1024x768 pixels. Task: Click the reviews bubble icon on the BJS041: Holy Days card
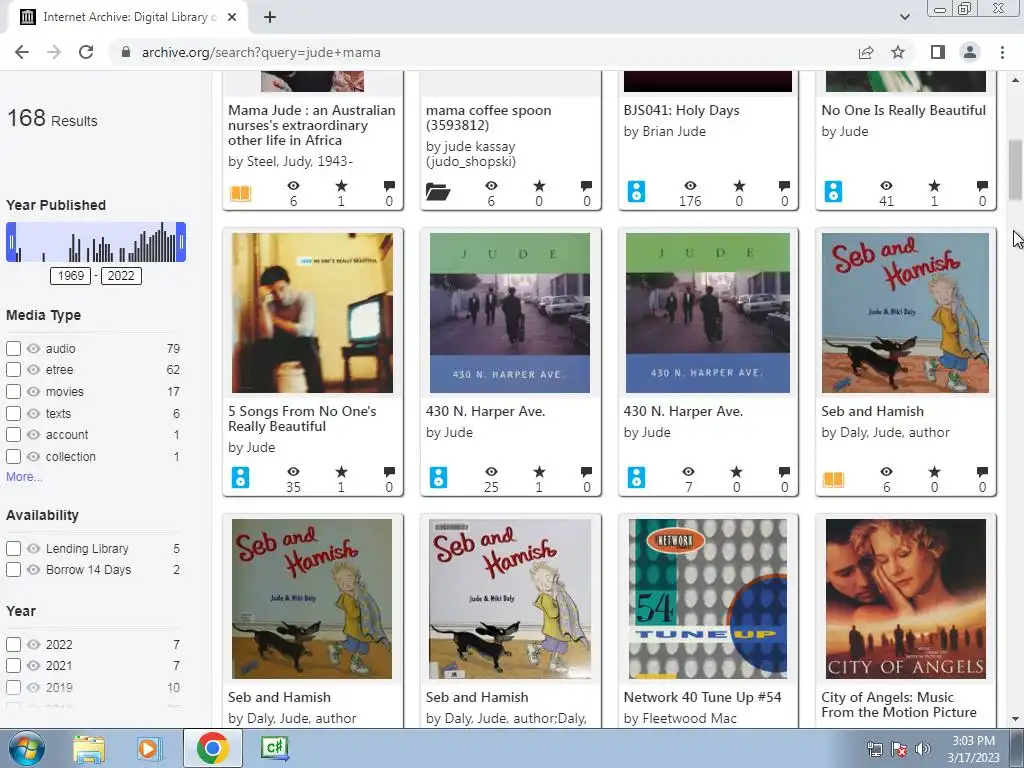784,186
